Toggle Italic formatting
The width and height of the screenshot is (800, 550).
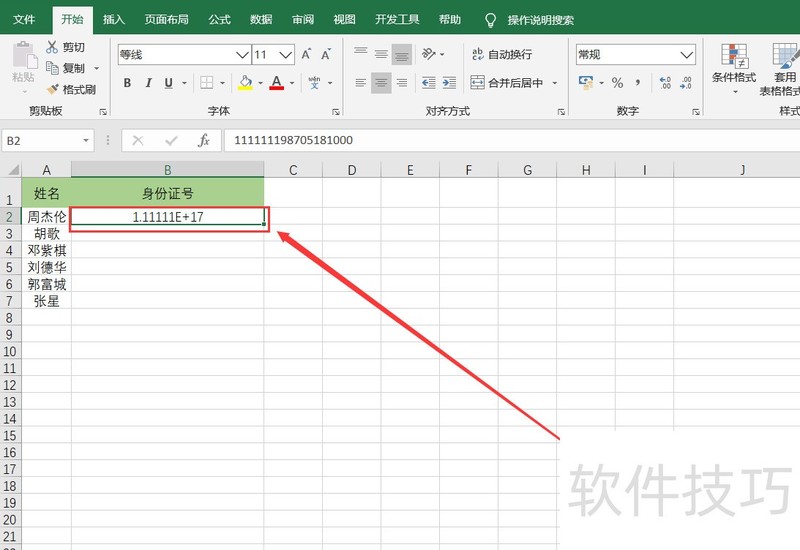(148, 83)
